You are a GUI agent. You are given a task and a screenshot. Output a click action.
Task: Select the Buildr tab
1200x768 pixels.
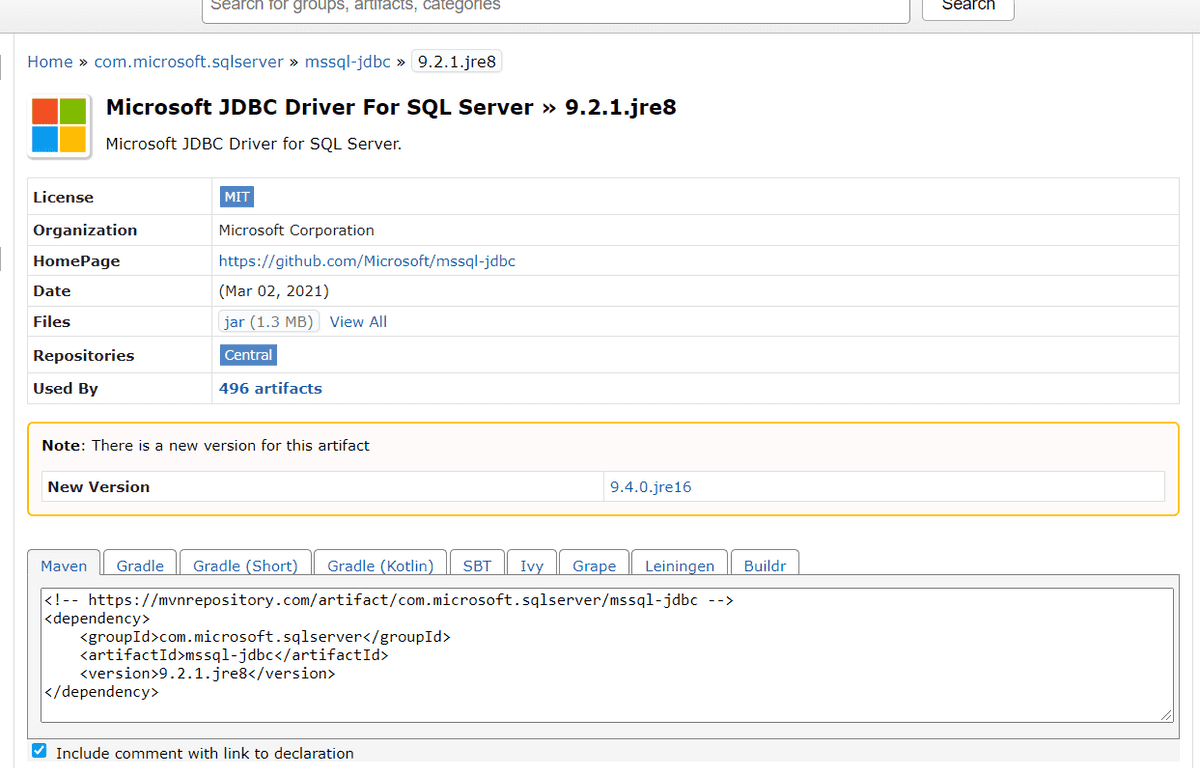[x=765, y=565]
